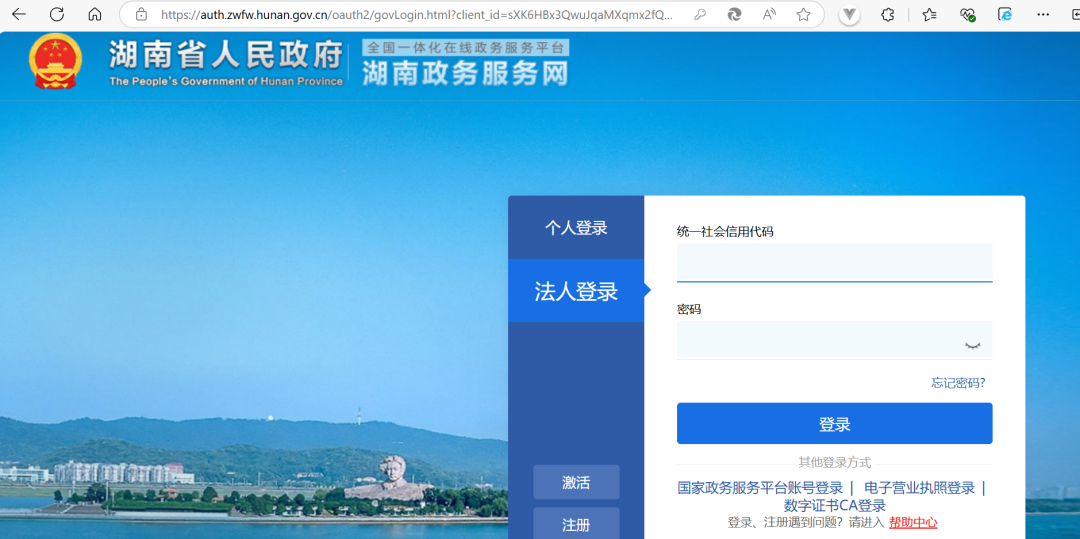The image size is (1080, 539).
Task: Open password manager key icon
Action: (700, 15)
